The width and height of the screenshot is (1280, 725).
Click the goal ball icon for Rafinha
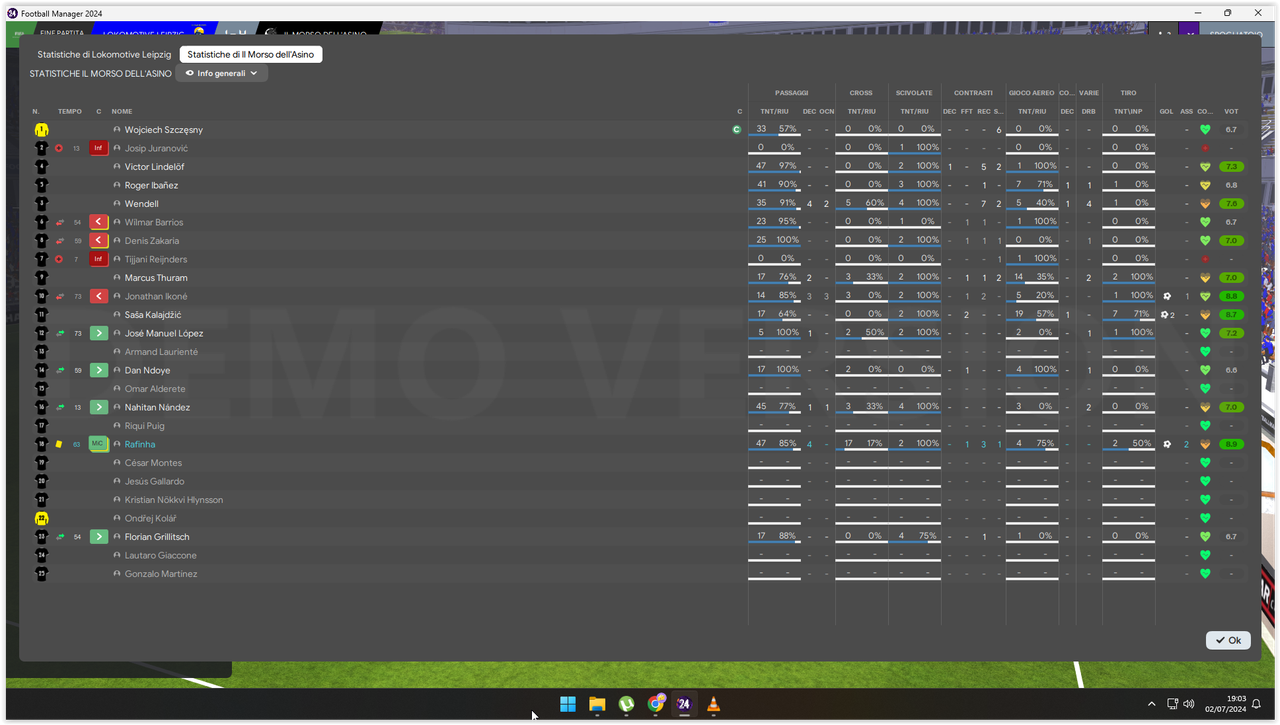1167,444
